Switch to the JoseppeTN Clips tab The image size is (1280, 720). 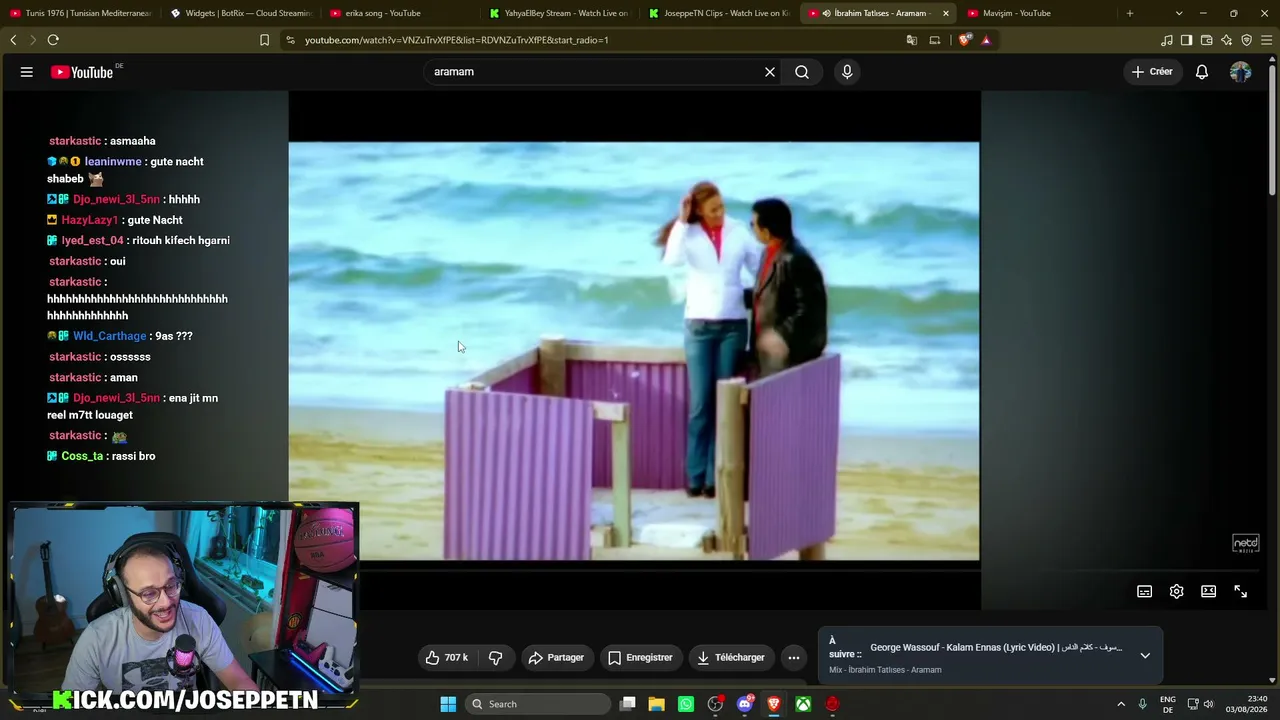[720, 13]
